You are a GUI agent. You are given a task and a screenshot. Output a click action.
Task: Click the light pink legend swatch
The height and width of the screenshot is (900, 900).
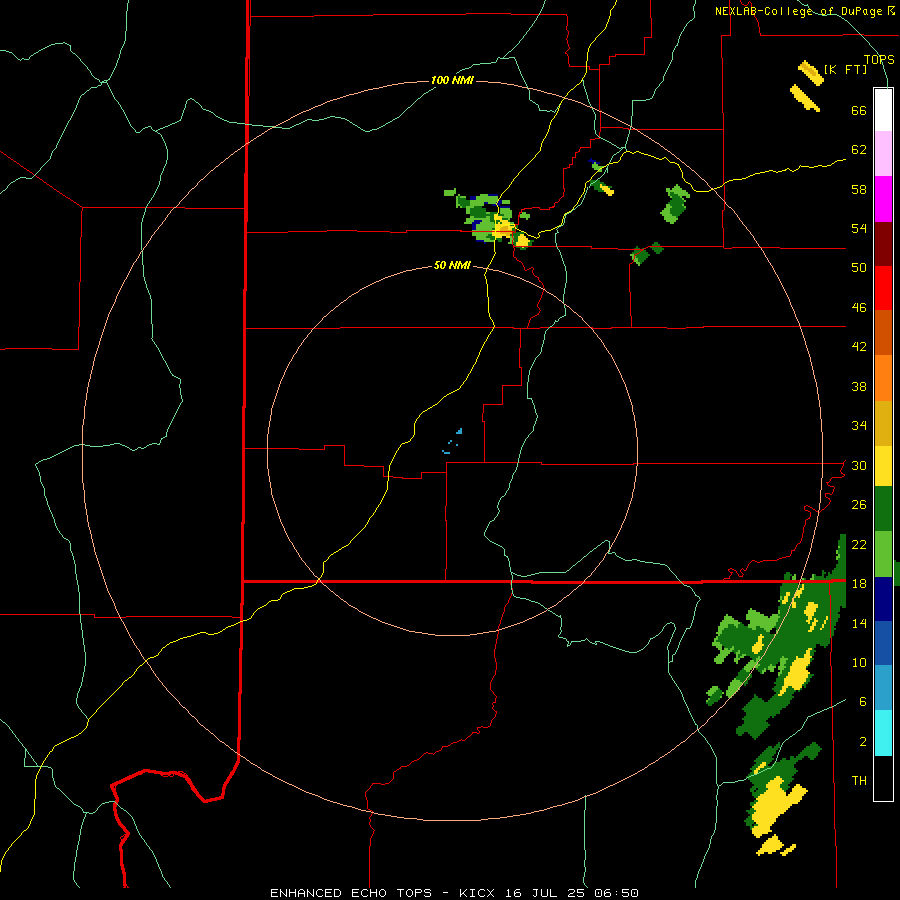pyautogui.click(x=883, y=154)
